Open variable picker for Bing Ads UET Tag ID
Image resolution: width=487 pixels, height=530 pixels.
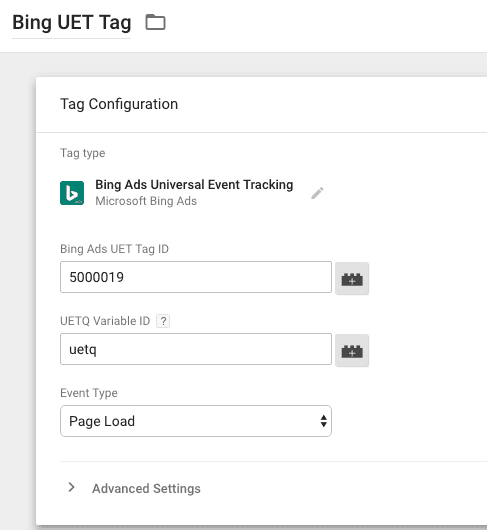[352, 278]
